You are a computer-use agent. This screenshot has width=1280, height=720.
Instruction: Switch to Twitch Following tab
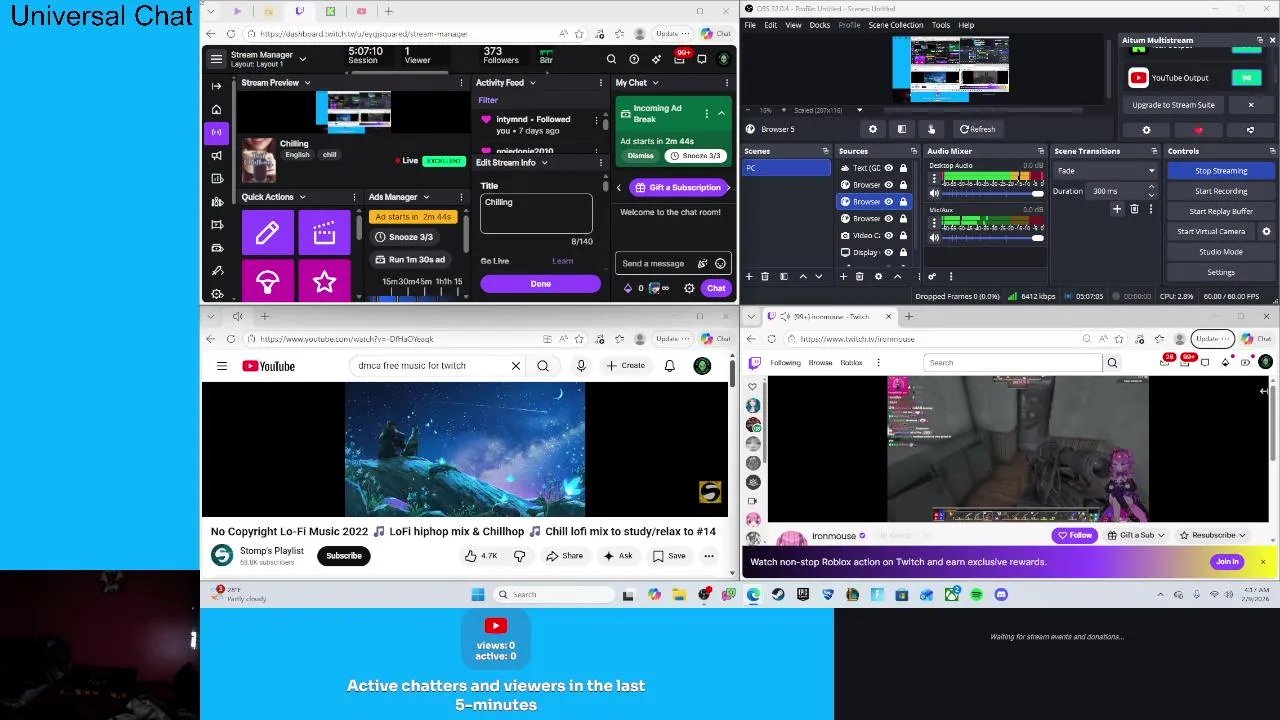point(785,363)
